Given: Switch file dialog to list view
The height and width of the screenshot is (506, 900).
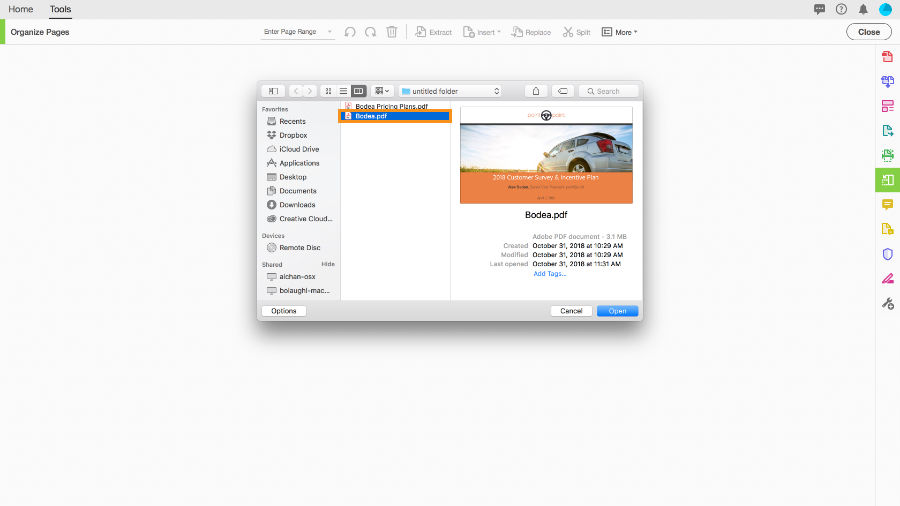Looking at the screenshot, I should click(343, 91).
